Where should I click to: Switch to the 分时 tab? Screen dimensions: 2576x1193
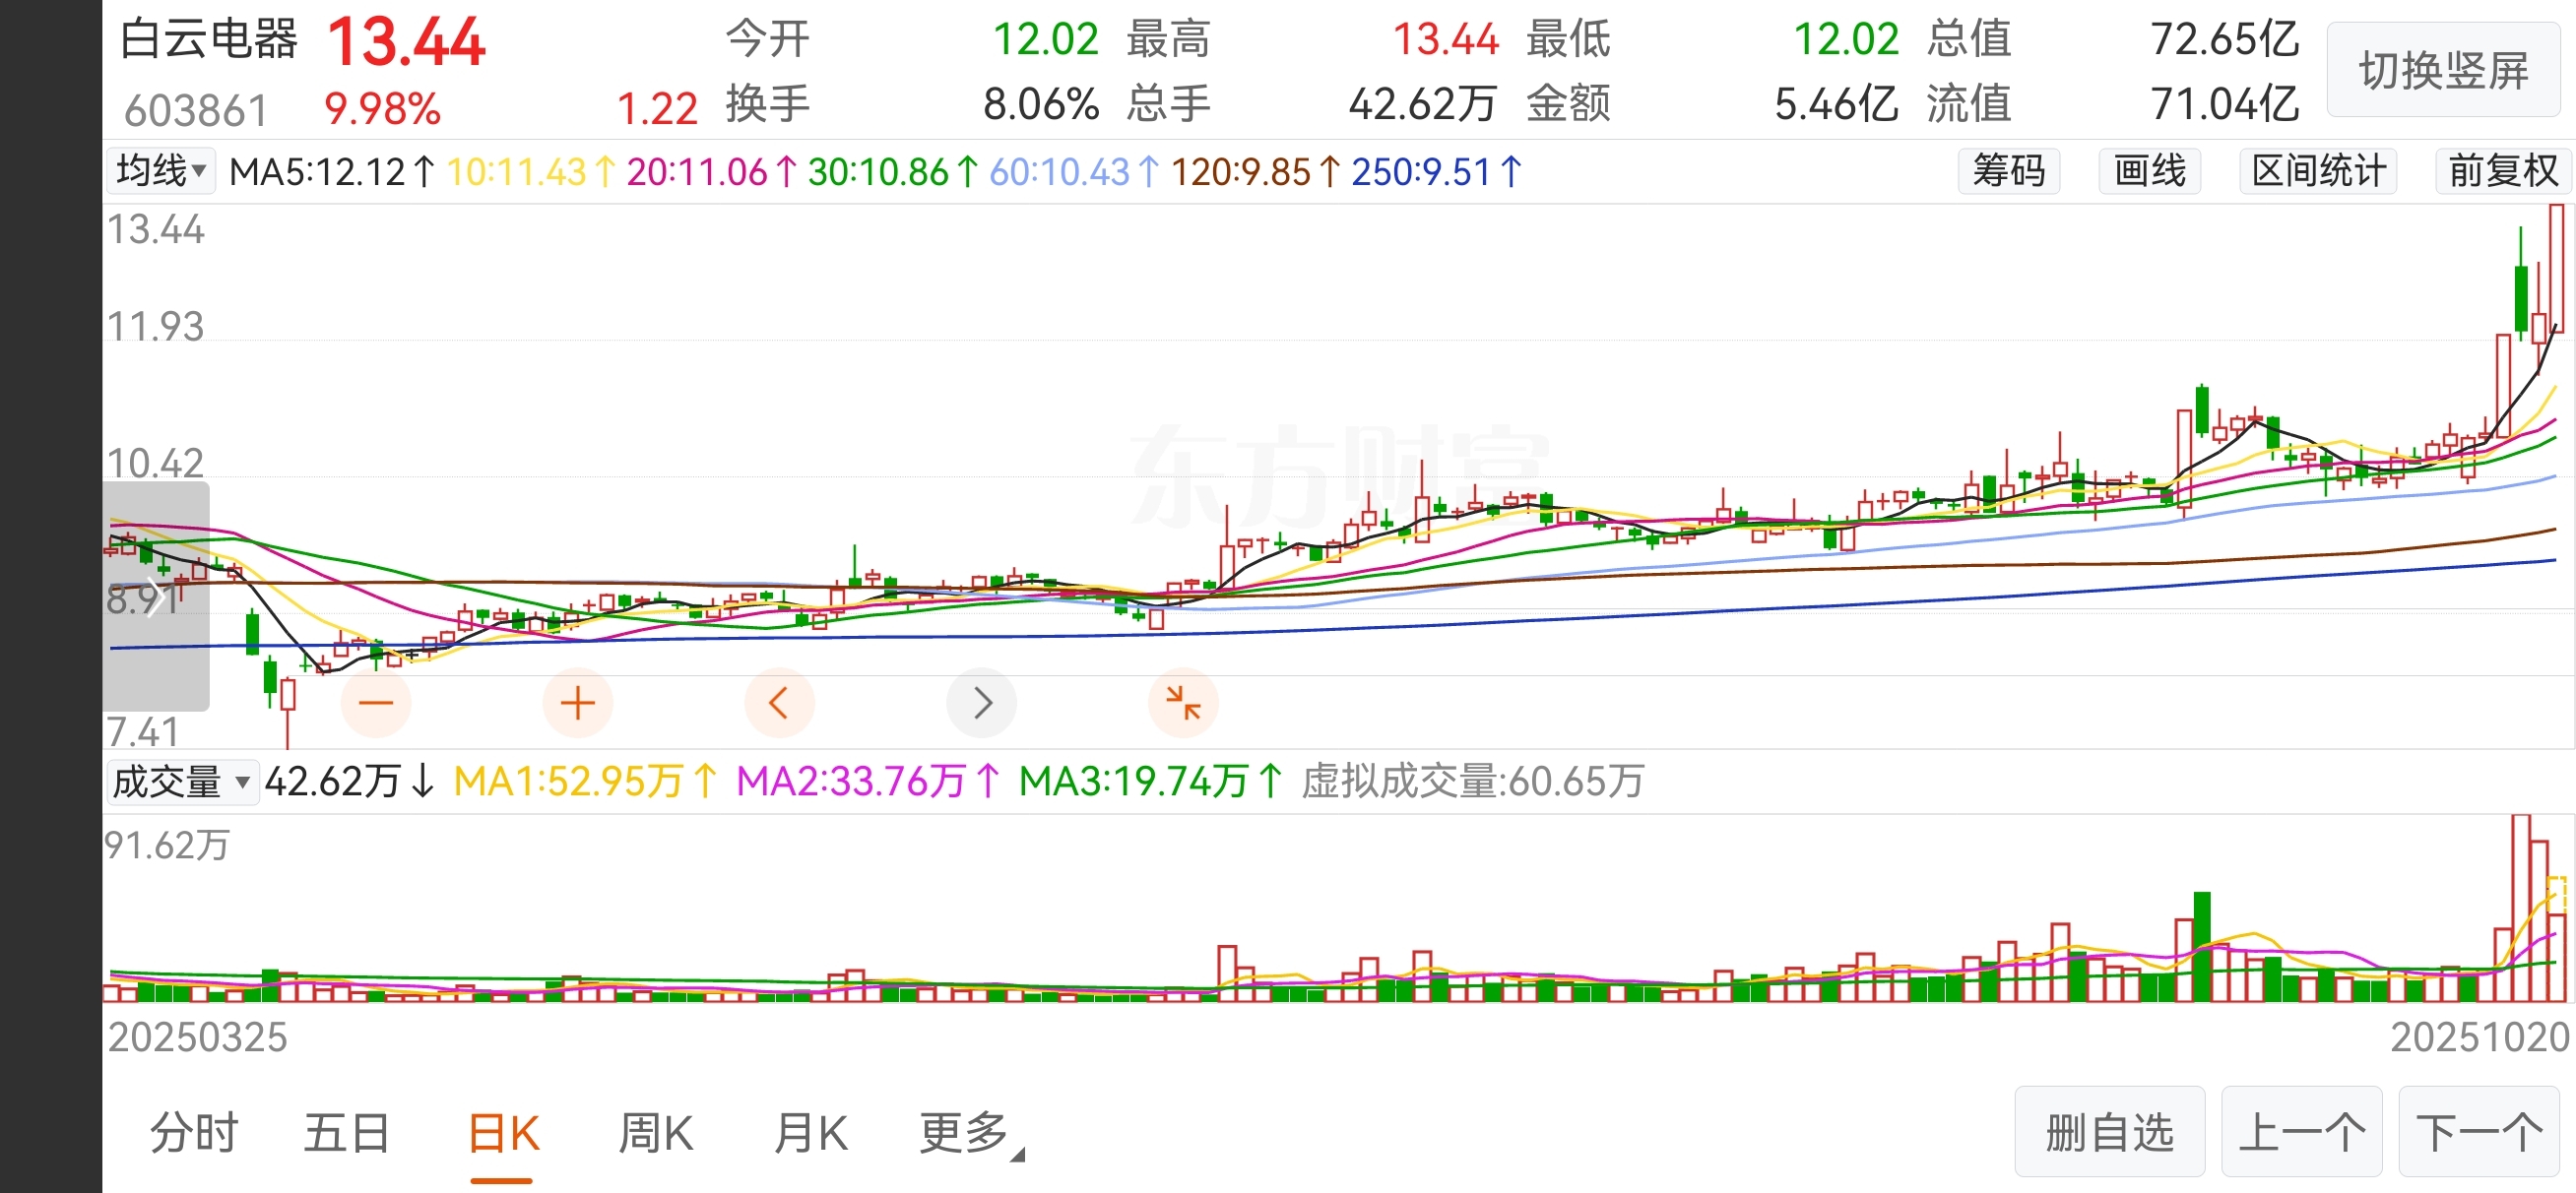(x=194, y=1133)
